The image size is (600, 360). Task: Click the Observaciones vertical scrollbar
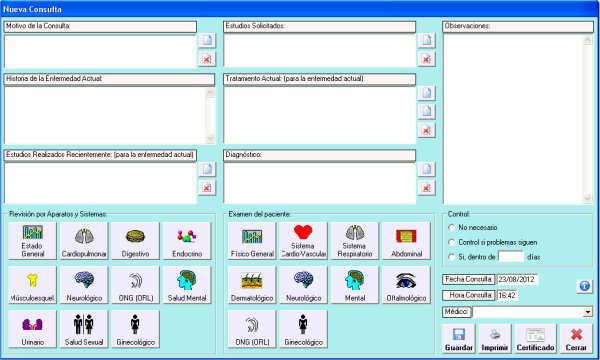coord(587,119)
